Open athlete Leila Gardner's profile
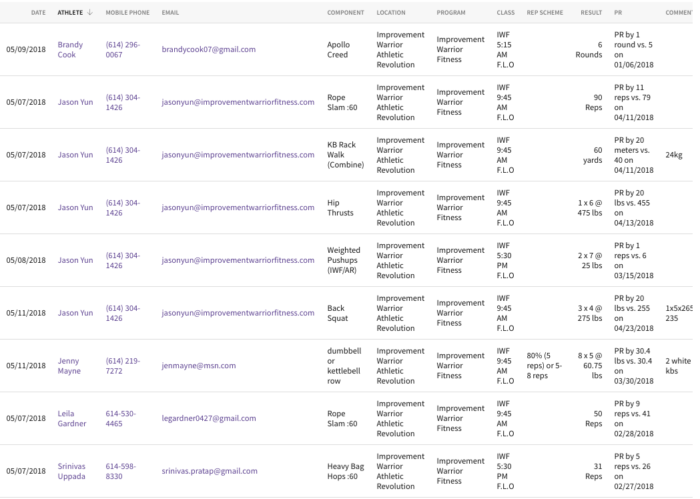This screenshot has width=700, height=499. tap(71, 418)
